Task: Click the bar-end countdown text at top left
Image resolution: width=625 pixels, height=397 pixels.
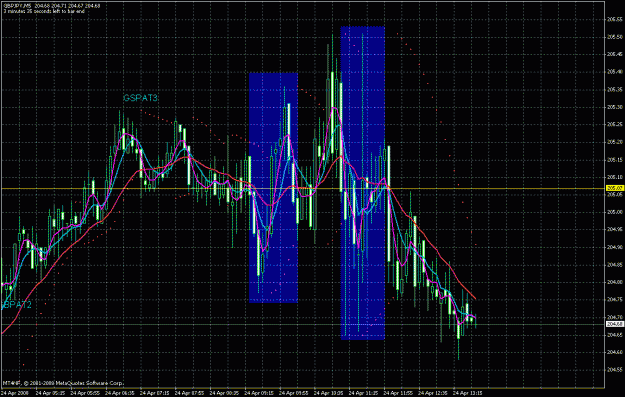Action: coord(44,11)
